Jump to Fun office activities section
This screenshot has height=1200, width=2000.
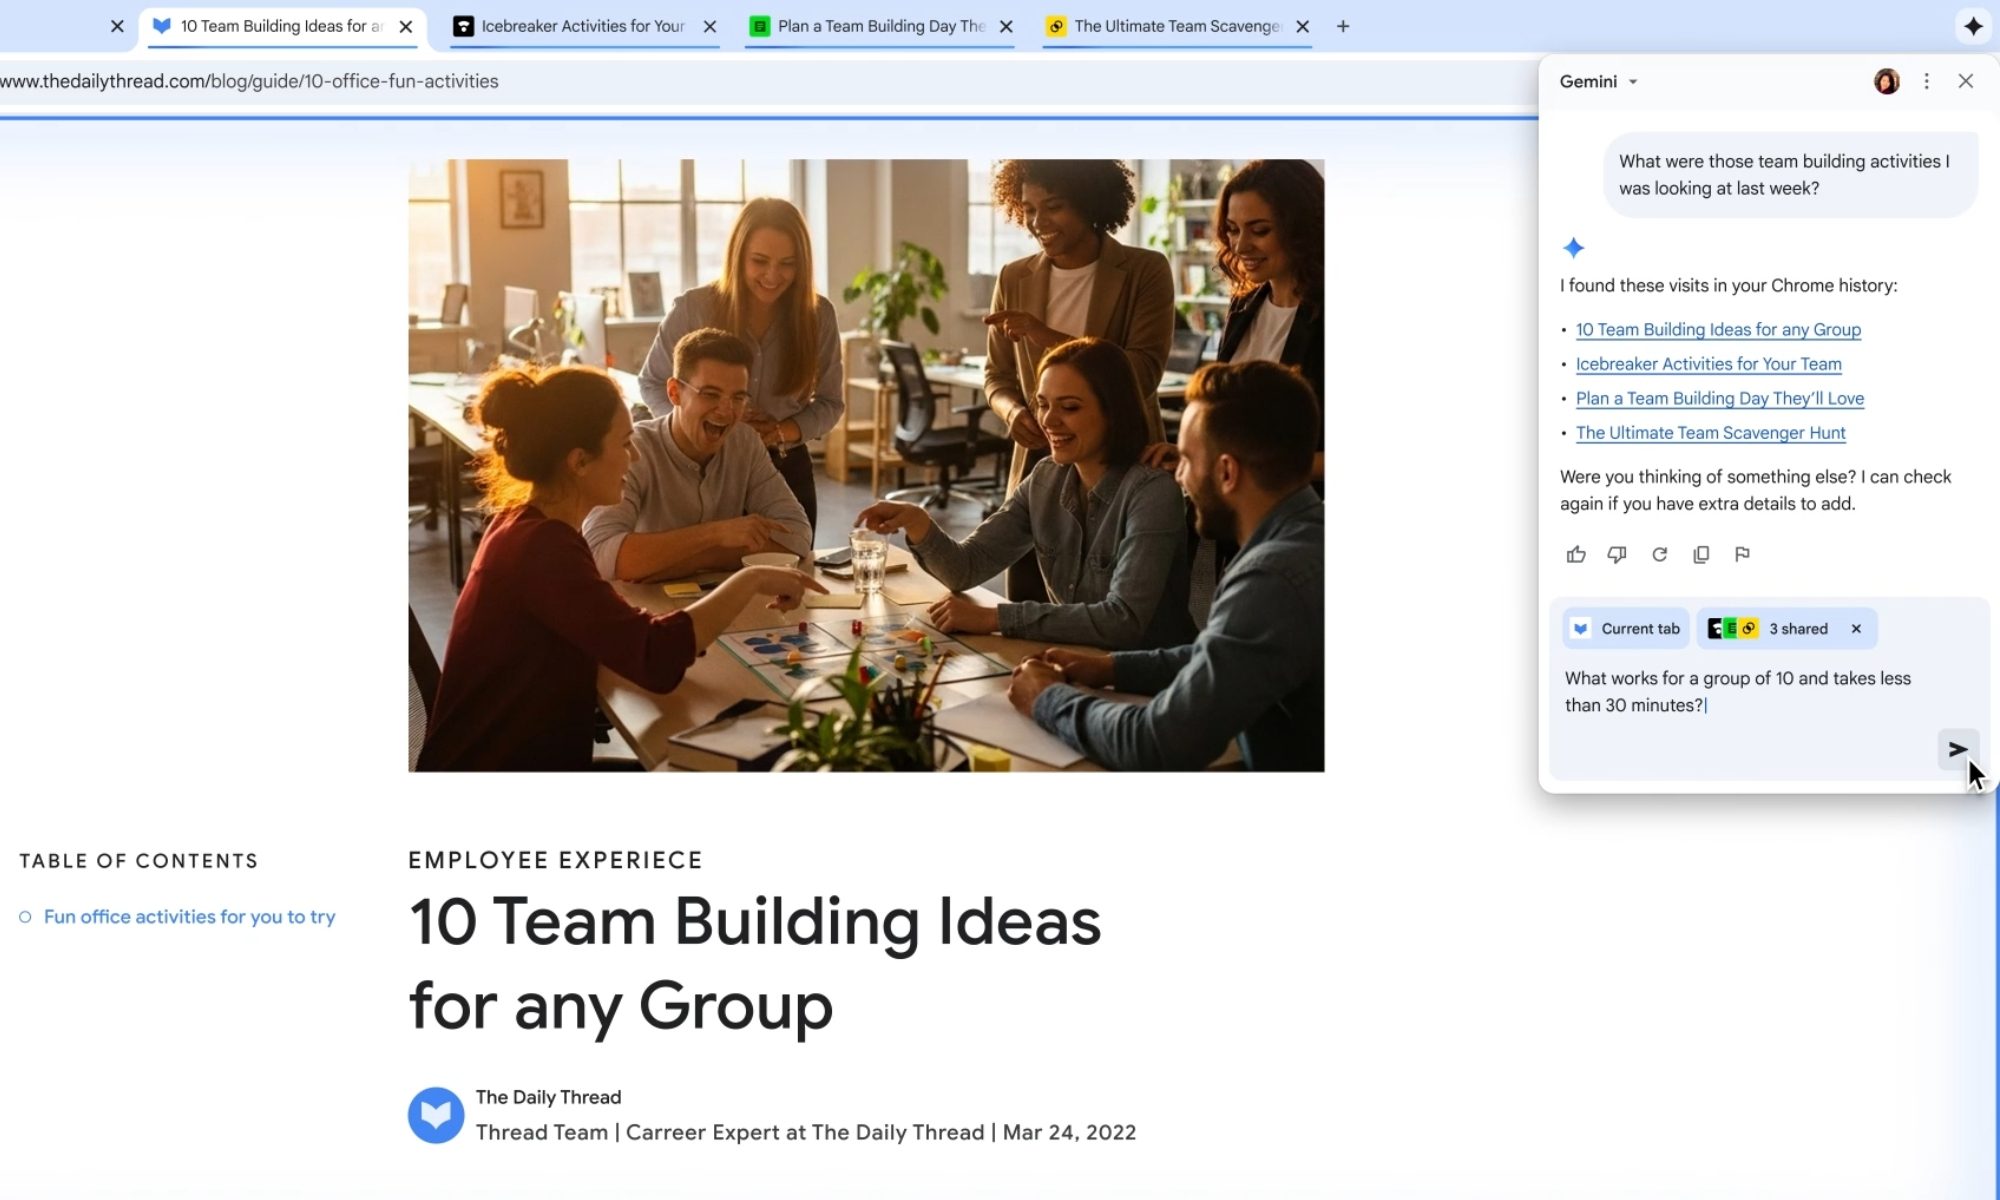coord(189,917)
